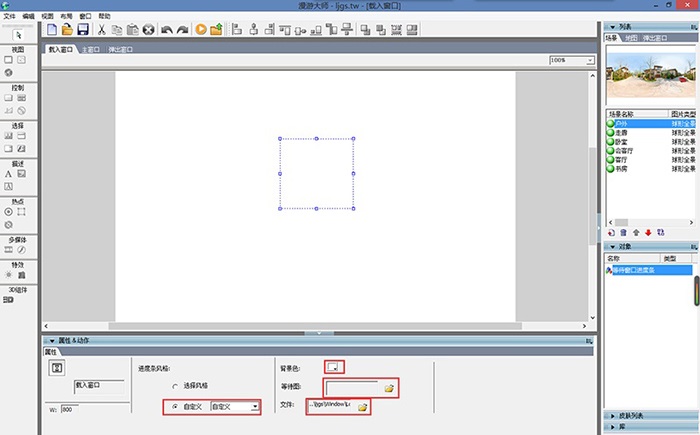Delete object with the black X circle icon
Viewport: 700px width, 435px height.
click(x=148, y=30)
